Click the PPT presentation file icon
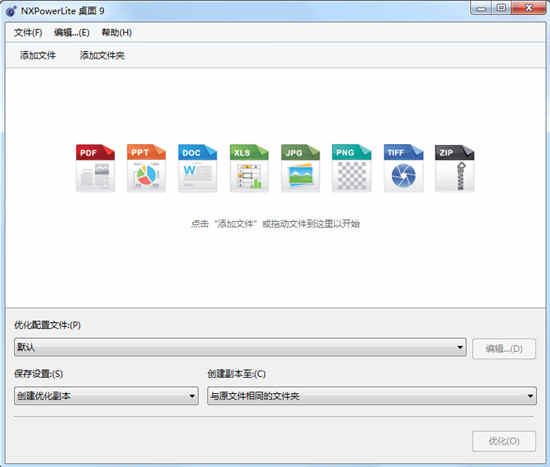Viewport: 550px width, 467px height. 146,168
